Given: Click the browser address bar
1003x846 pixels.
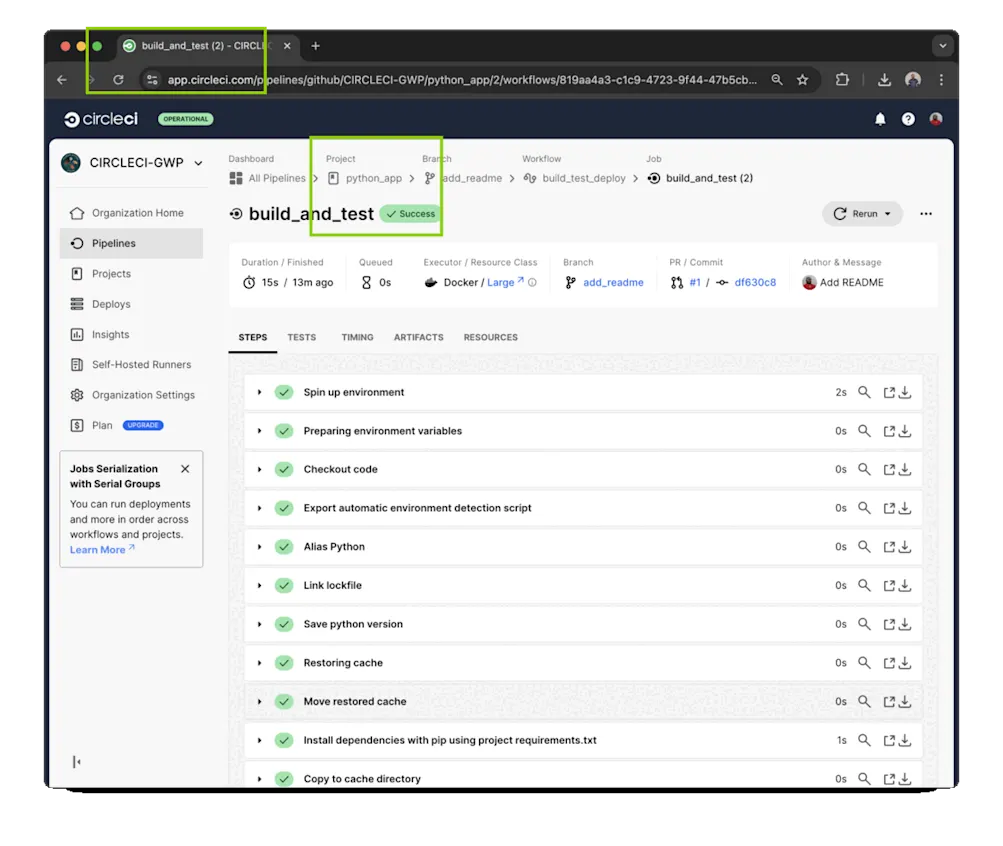Looking at the screenshot, I should tap(461, 80).
